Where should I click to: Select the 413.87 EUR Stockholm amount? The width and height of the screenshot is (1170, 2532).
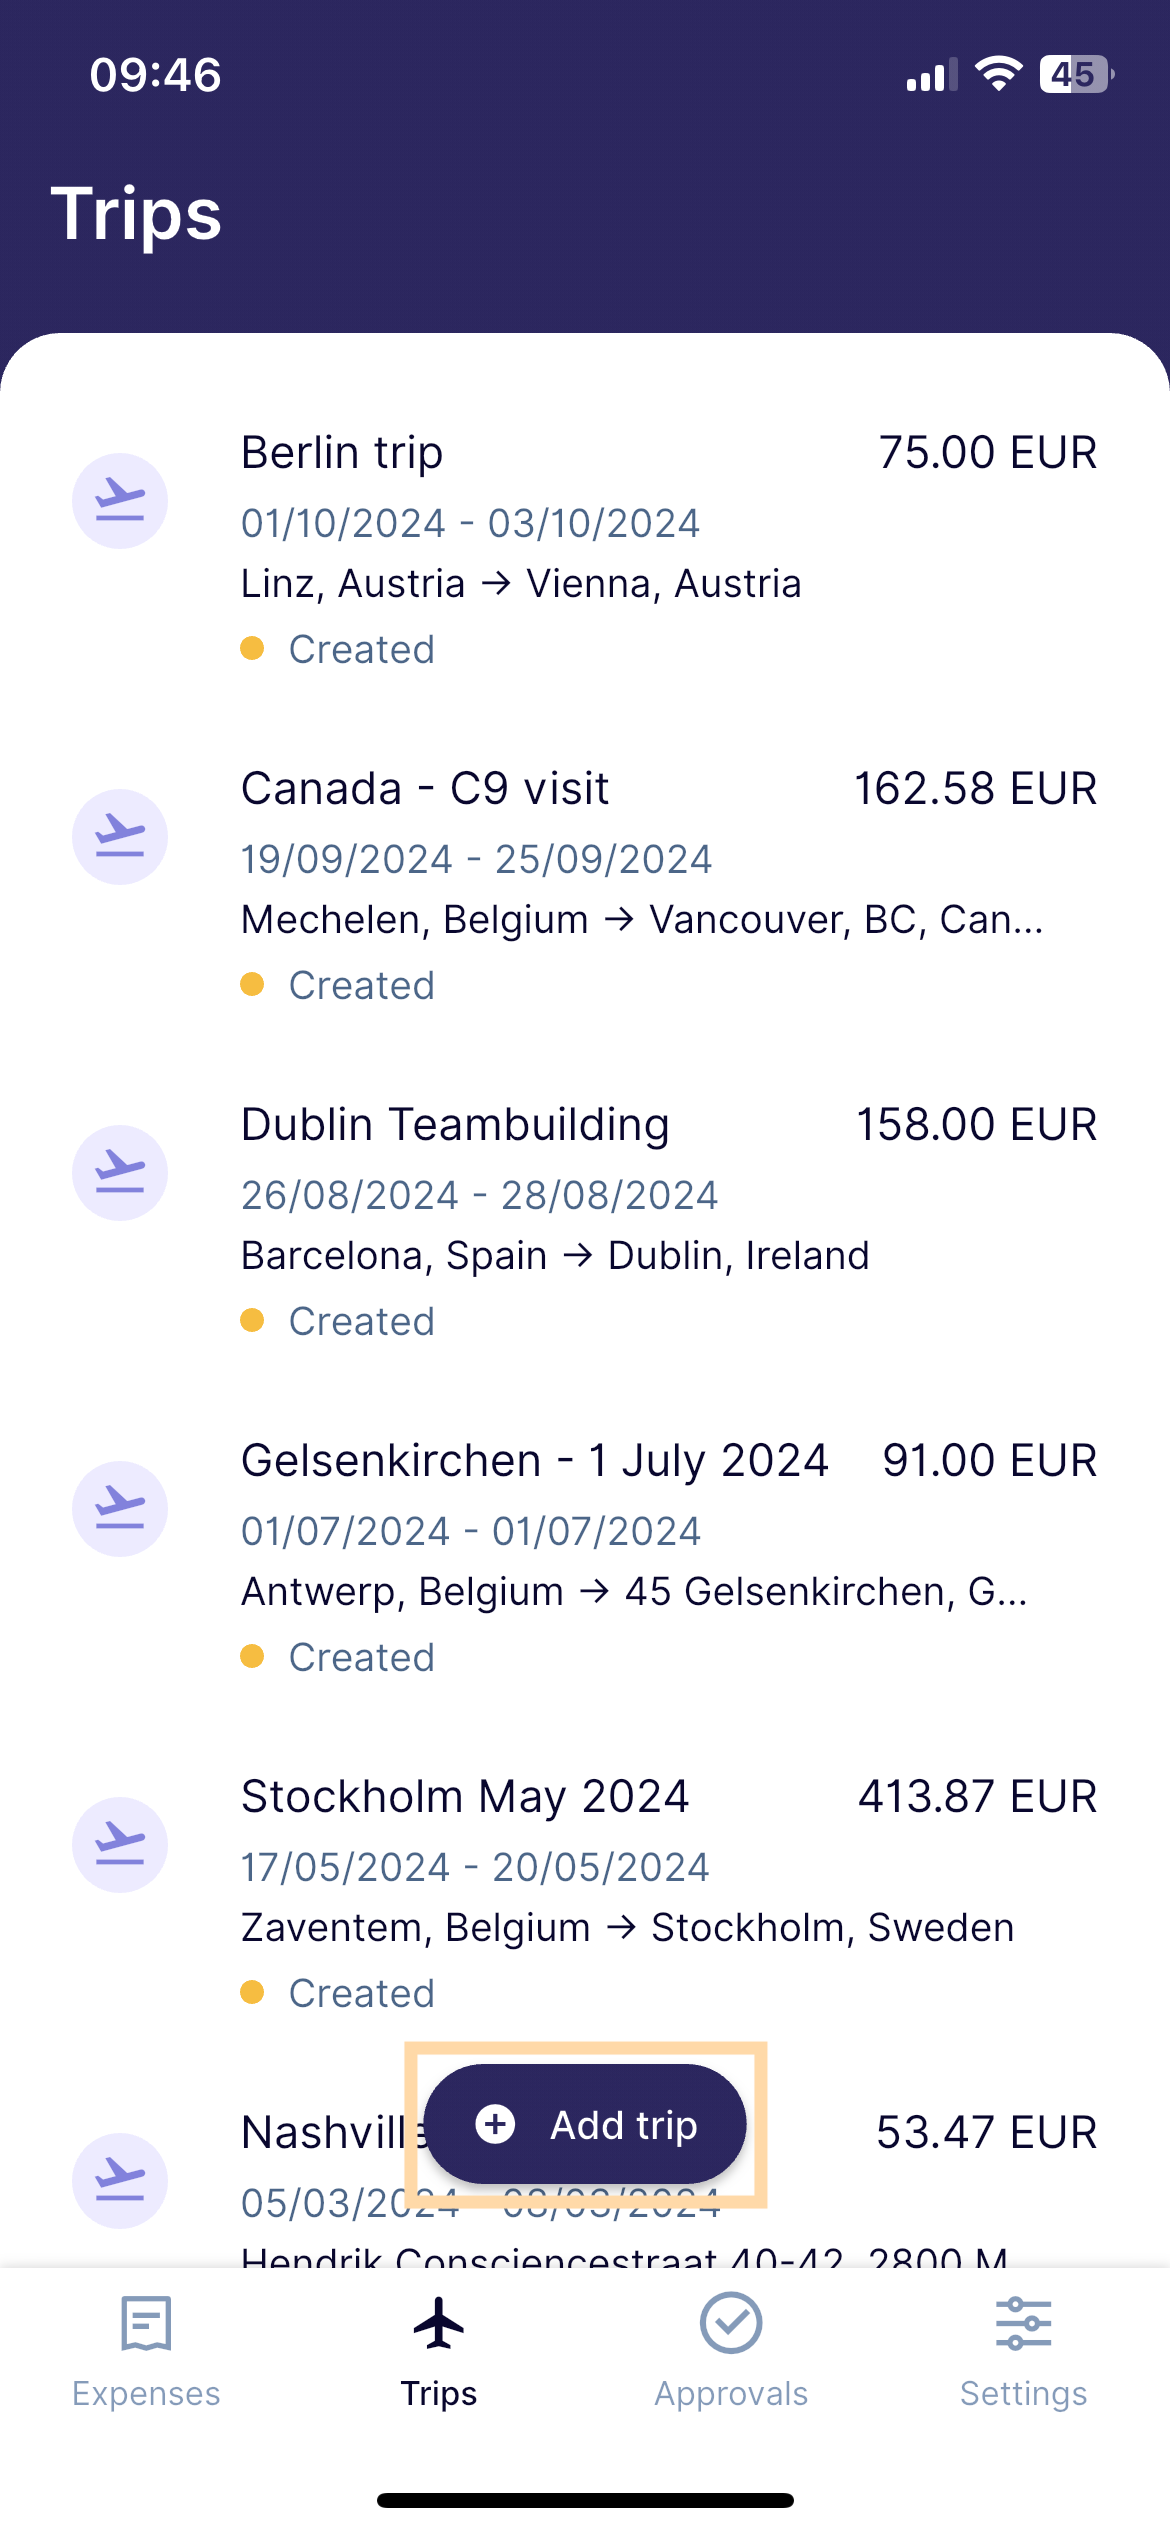(977, 1796)
